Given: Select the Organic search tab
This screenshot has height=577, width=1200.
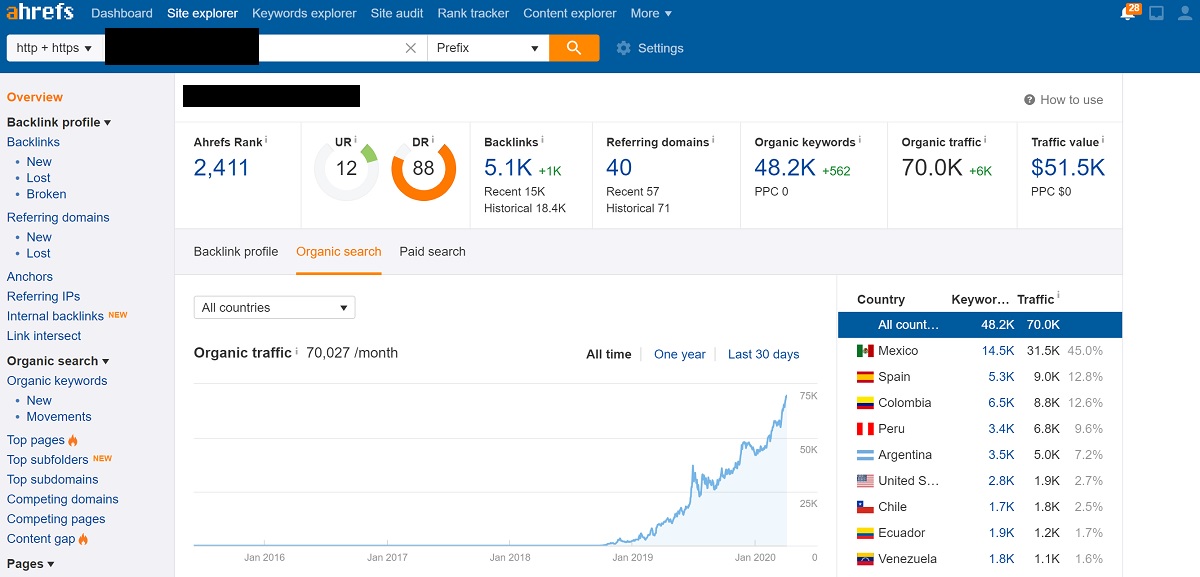Looking at the screenshot, I should click(339, 252).
